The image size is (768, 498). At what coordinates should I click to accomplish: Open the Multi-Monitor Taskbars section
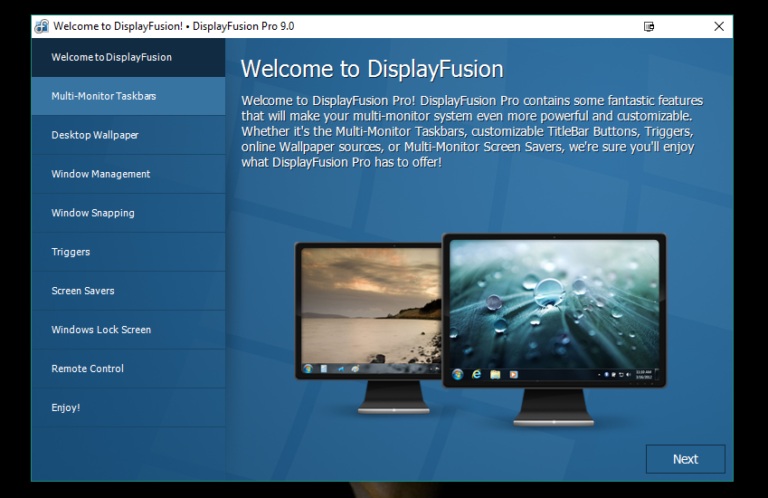(128, 96)
